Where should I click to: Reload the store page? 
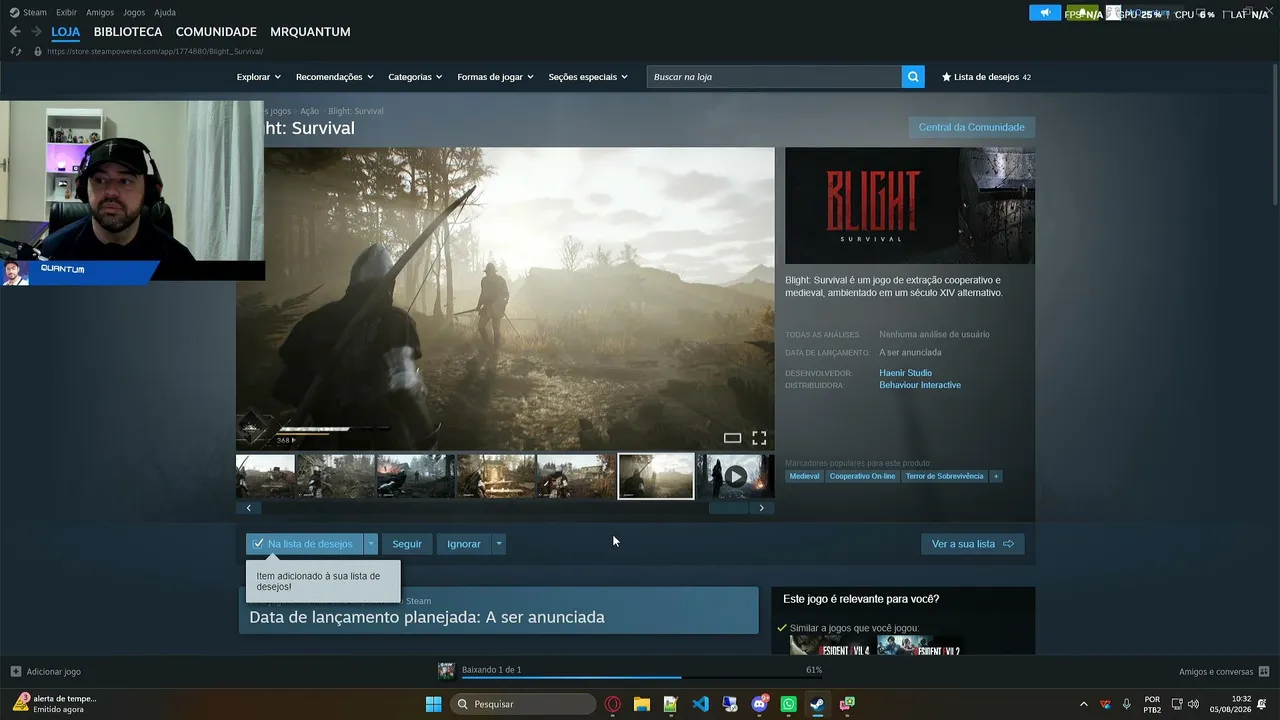coord(15,51)
